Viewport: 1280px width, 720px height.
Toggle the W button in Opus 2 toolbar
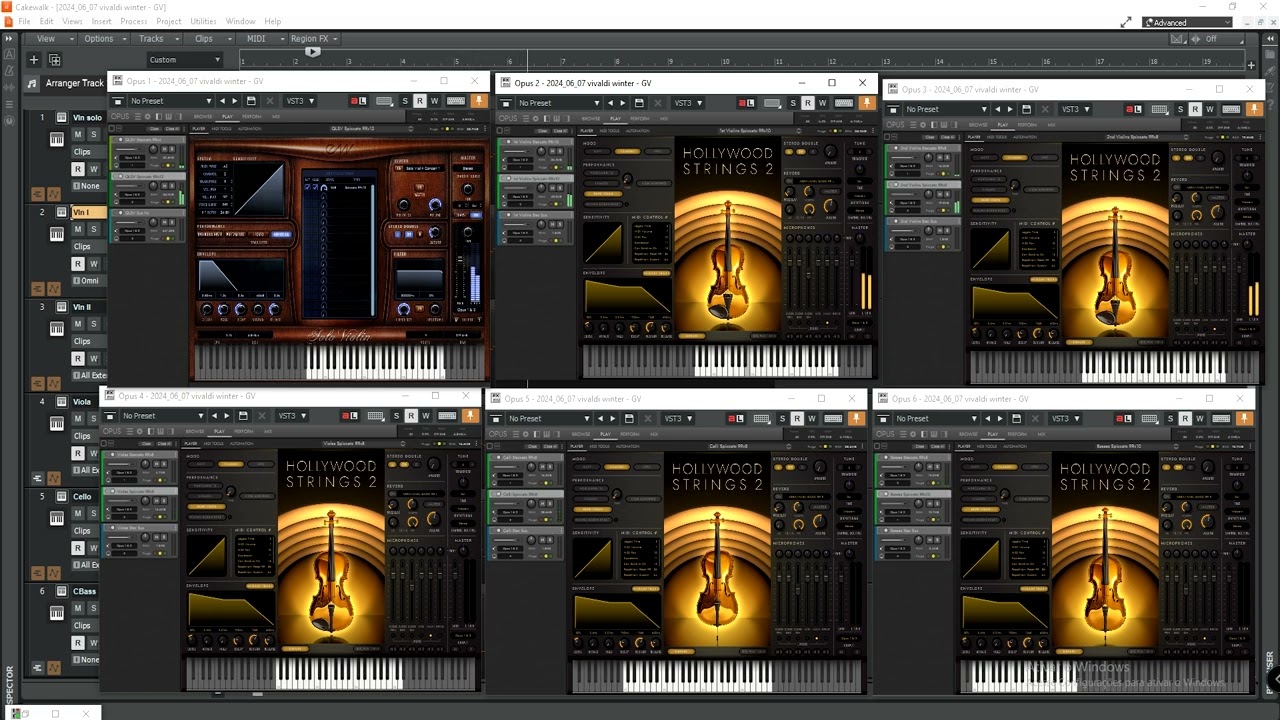coord(822,103)
